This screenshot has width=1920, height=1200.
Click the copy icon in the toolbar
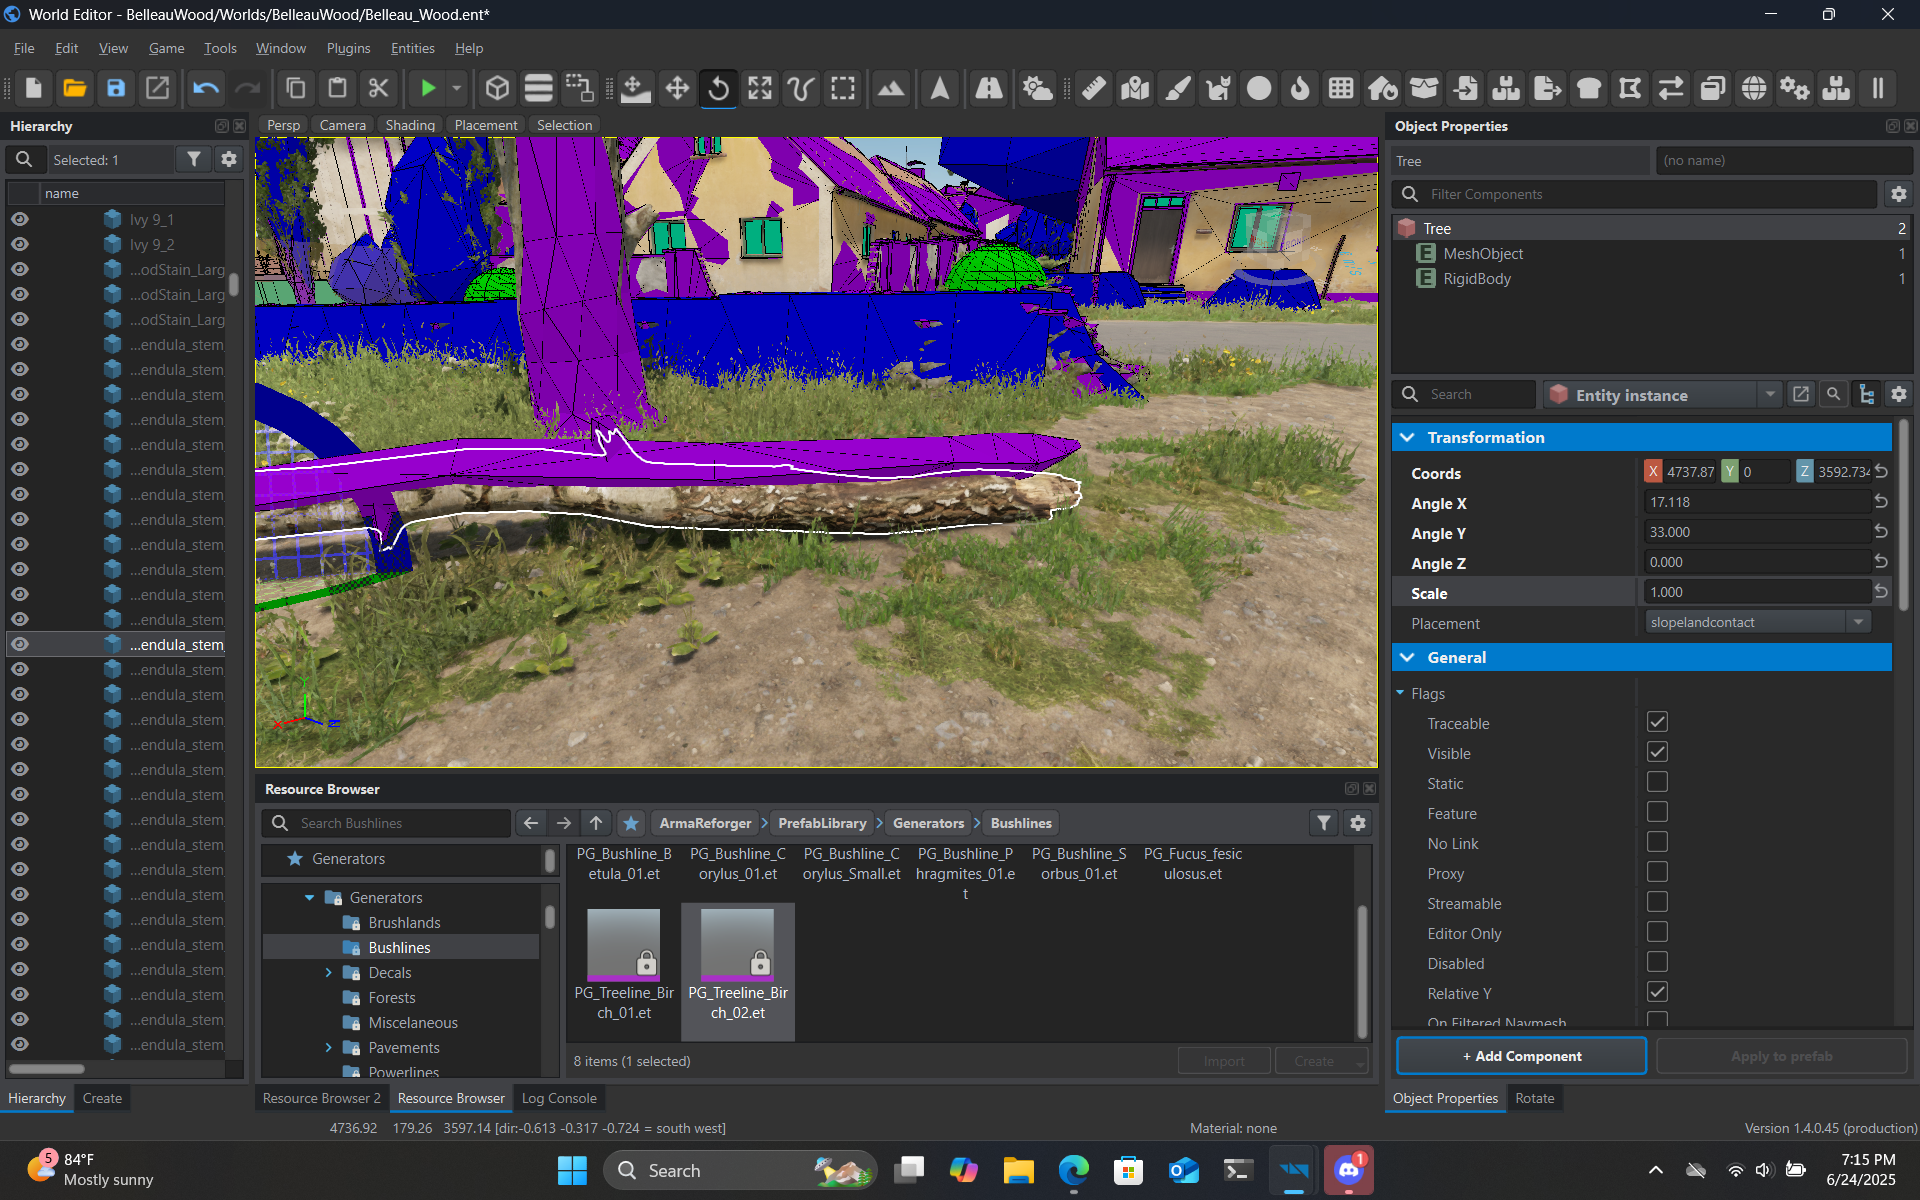pyautogui.click(x=296, y=88)
